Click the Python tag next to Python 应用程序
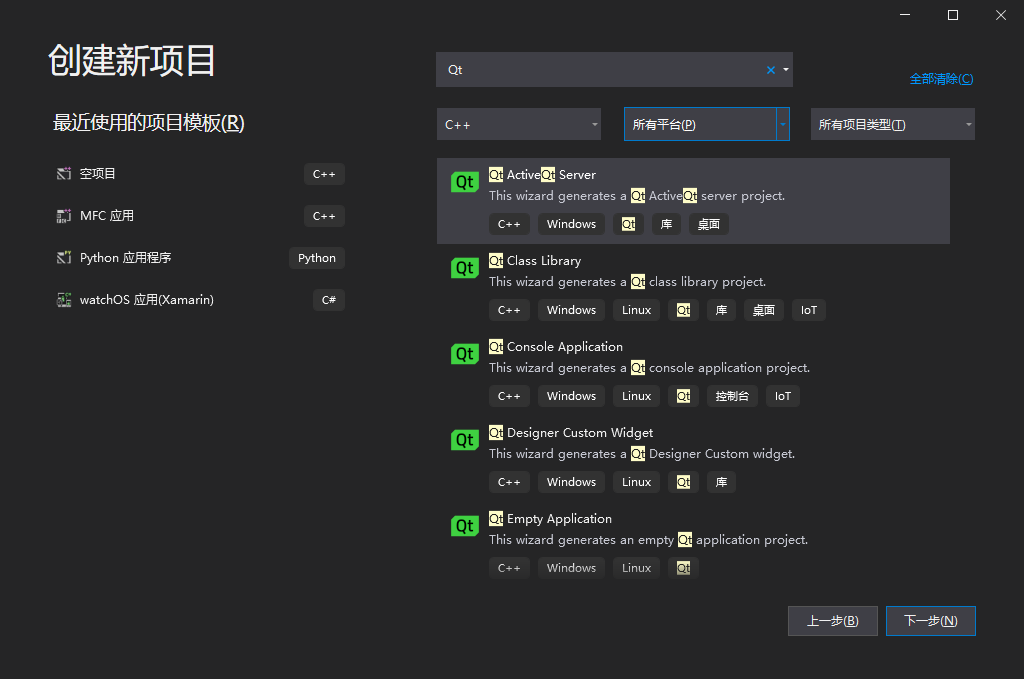 point(317,258)
